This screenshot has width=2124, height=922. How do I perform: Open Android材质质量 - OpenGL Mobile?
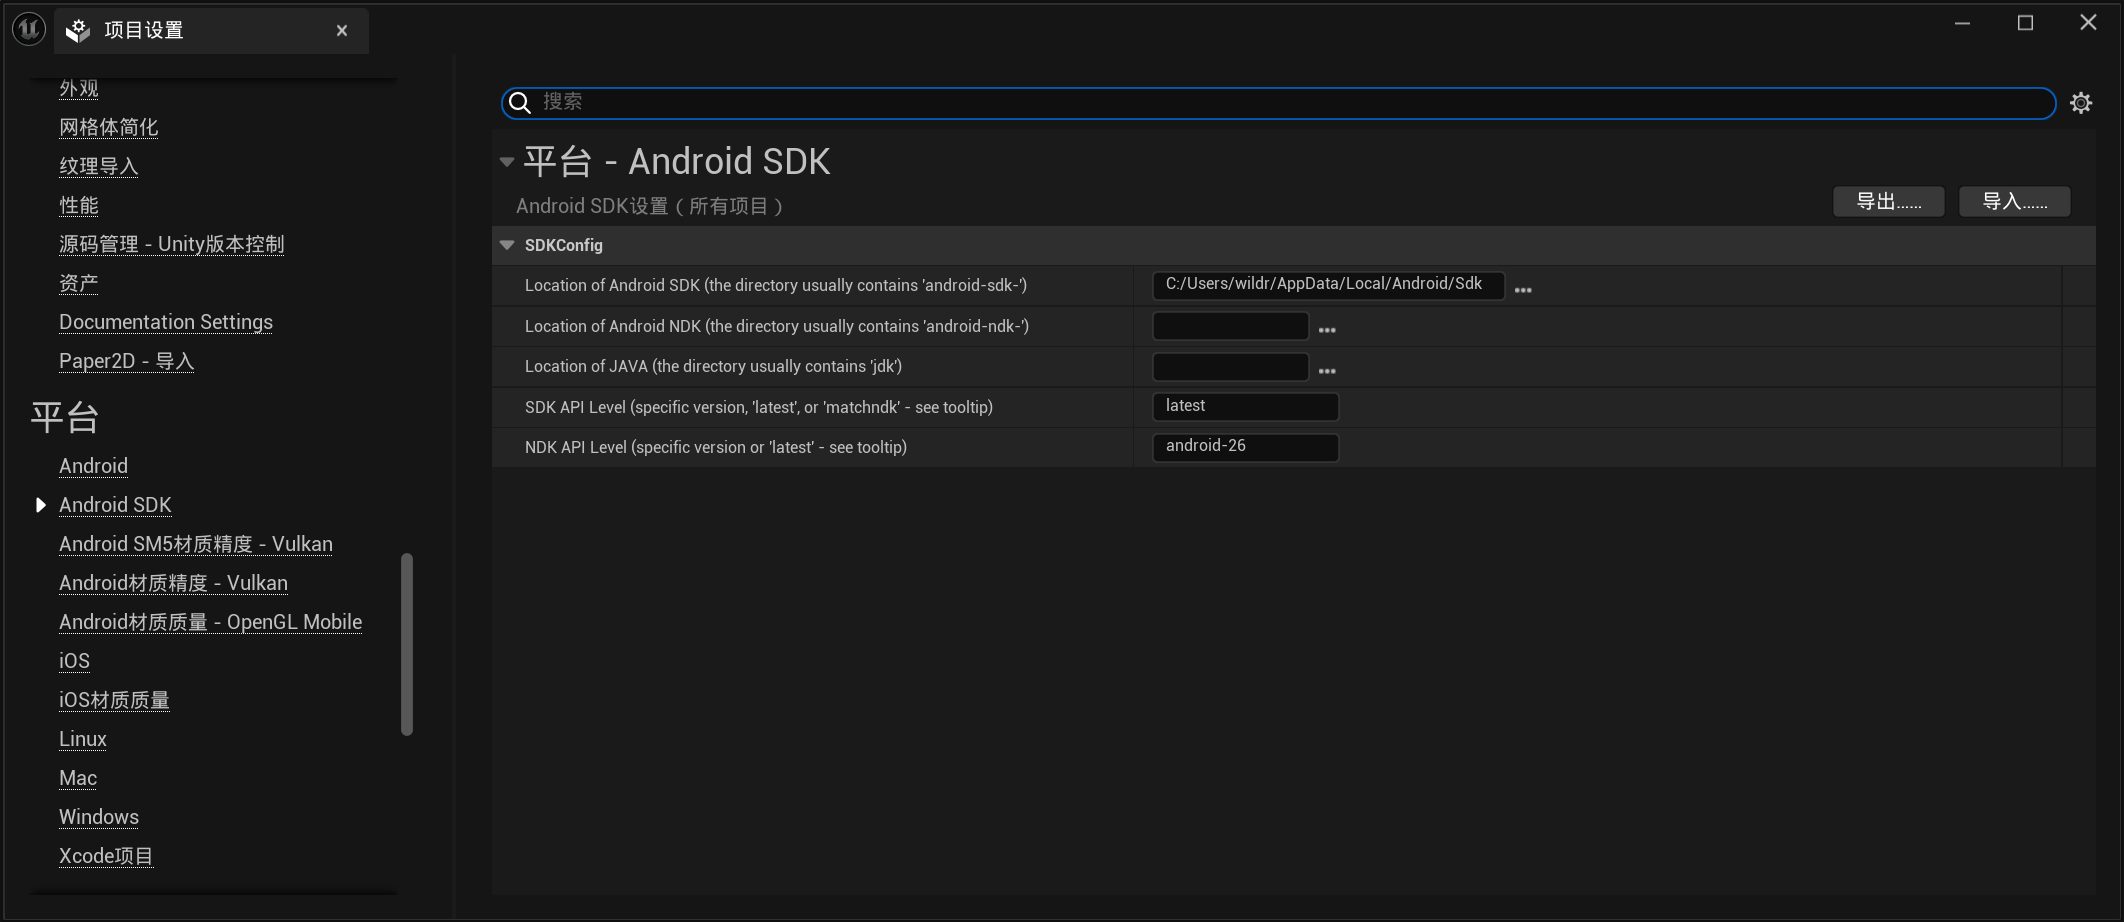click(211, 622)
